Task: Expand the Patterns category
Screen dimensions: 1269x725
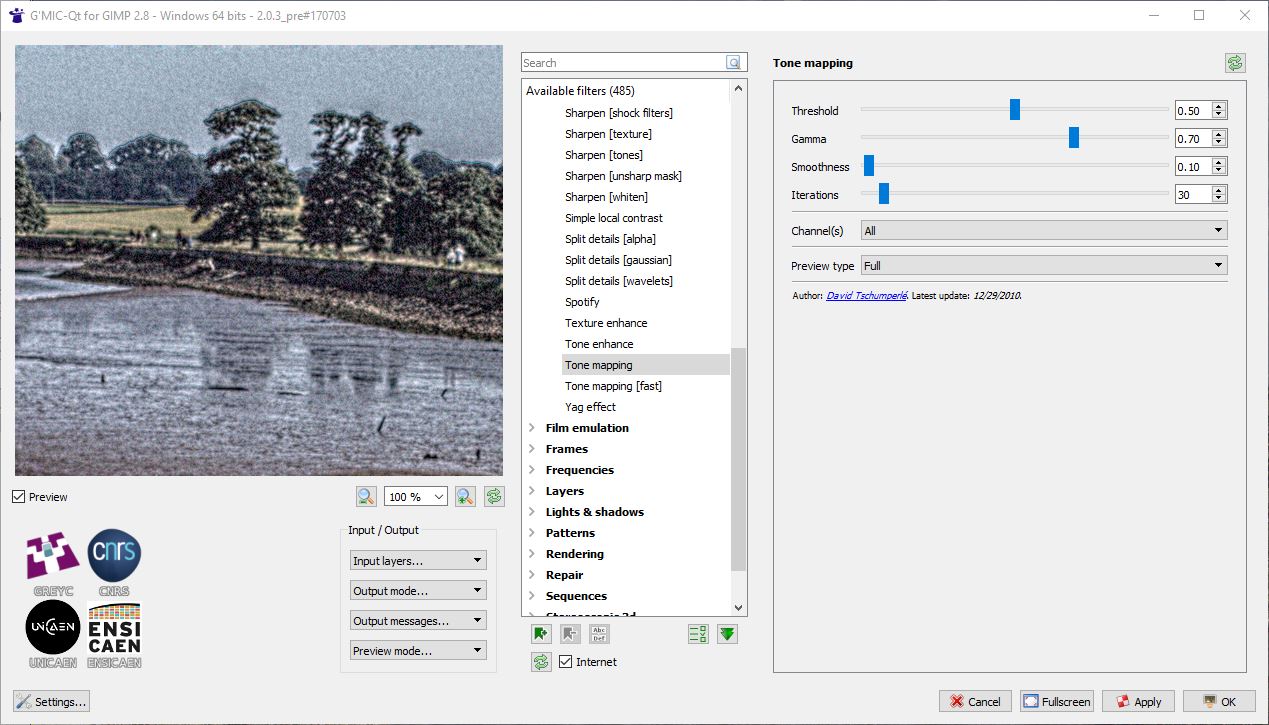Action: (532, 533)
